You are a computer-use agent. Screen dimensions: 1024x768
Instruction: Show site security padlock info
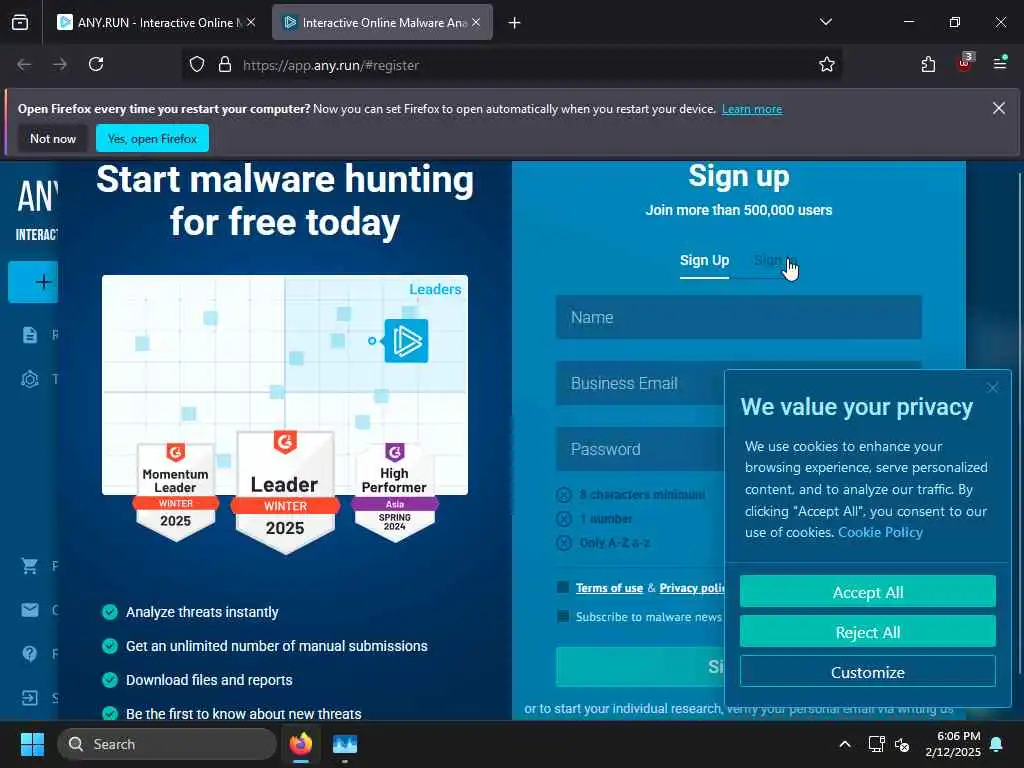click(x=225, y=65)
